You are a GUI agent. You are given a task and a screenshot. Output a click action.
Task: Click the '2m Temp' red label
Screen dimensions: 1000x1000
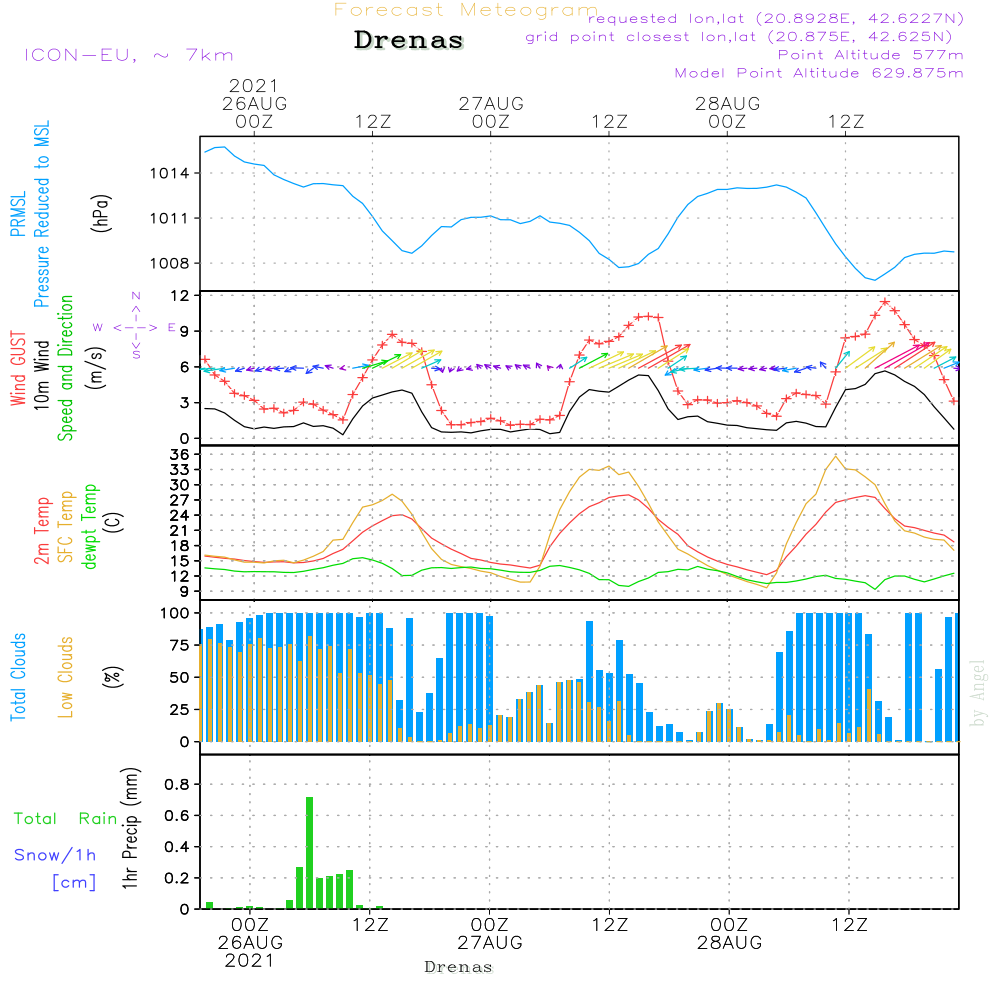[x=41, y=531]
